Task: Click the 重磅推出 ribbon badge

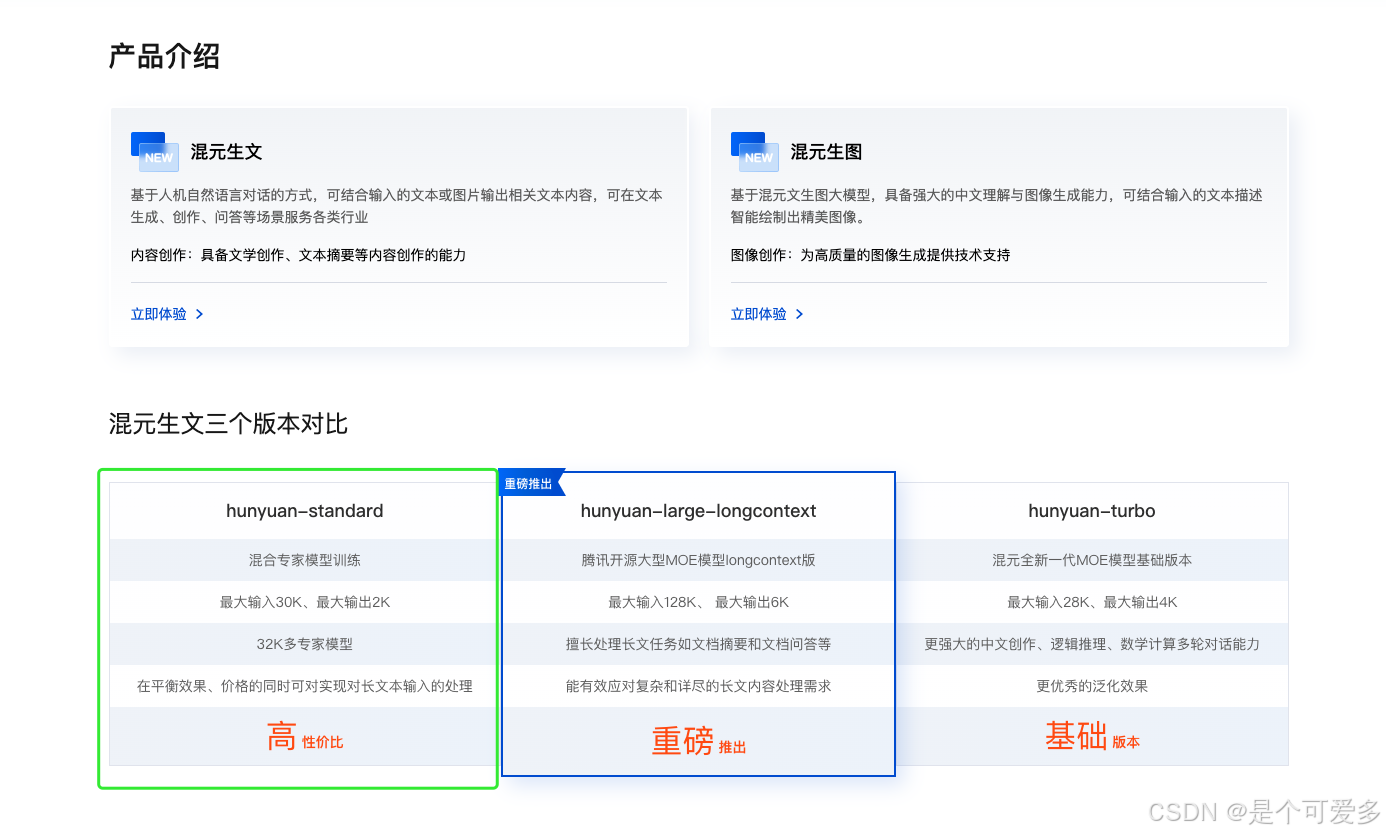Action: pyautogui.click(x=532, y=483)
